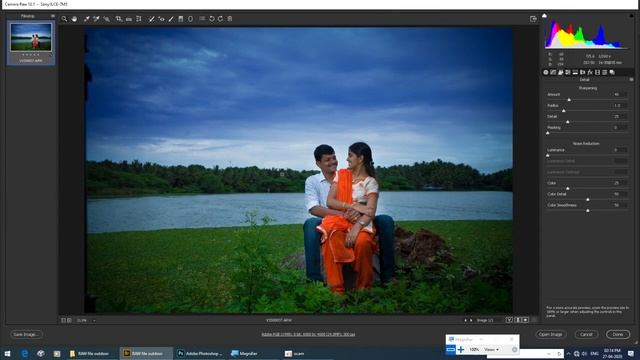
Task: Select the Hand tool
Action: tap(74, 19)
